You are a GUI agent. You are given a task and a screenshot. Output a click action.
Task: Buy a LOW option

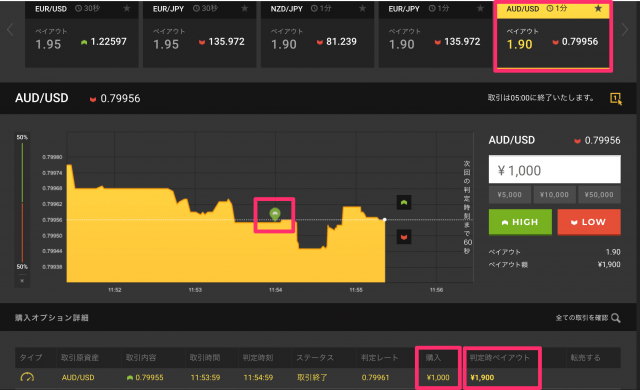589,222
